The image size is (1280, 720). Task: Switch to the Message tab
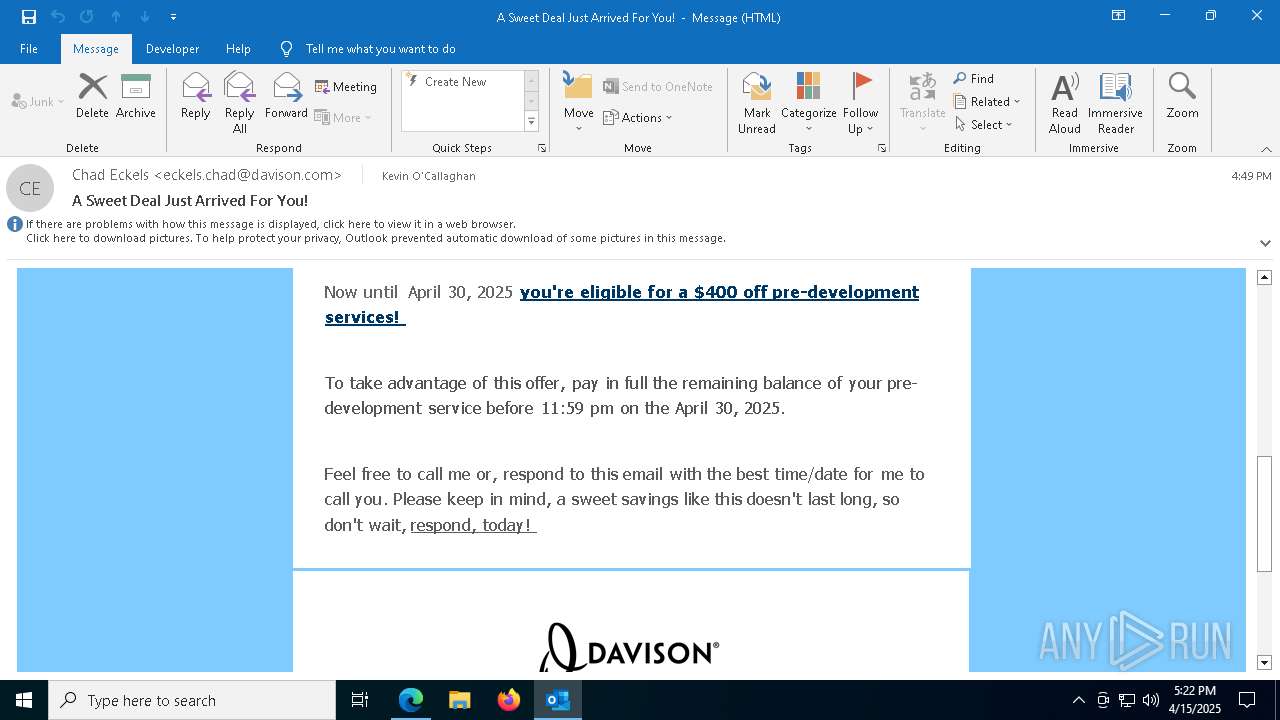point(96,49)
